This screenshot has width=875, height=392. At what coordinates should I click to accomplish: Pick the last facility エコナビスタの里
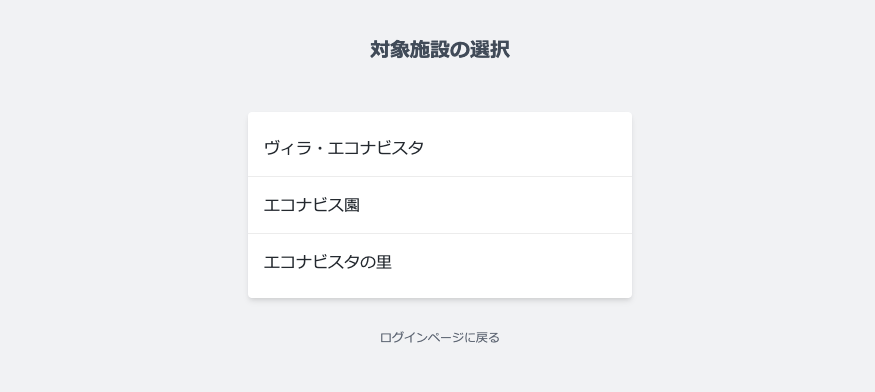pyautogui.click(x=440, y=262)
